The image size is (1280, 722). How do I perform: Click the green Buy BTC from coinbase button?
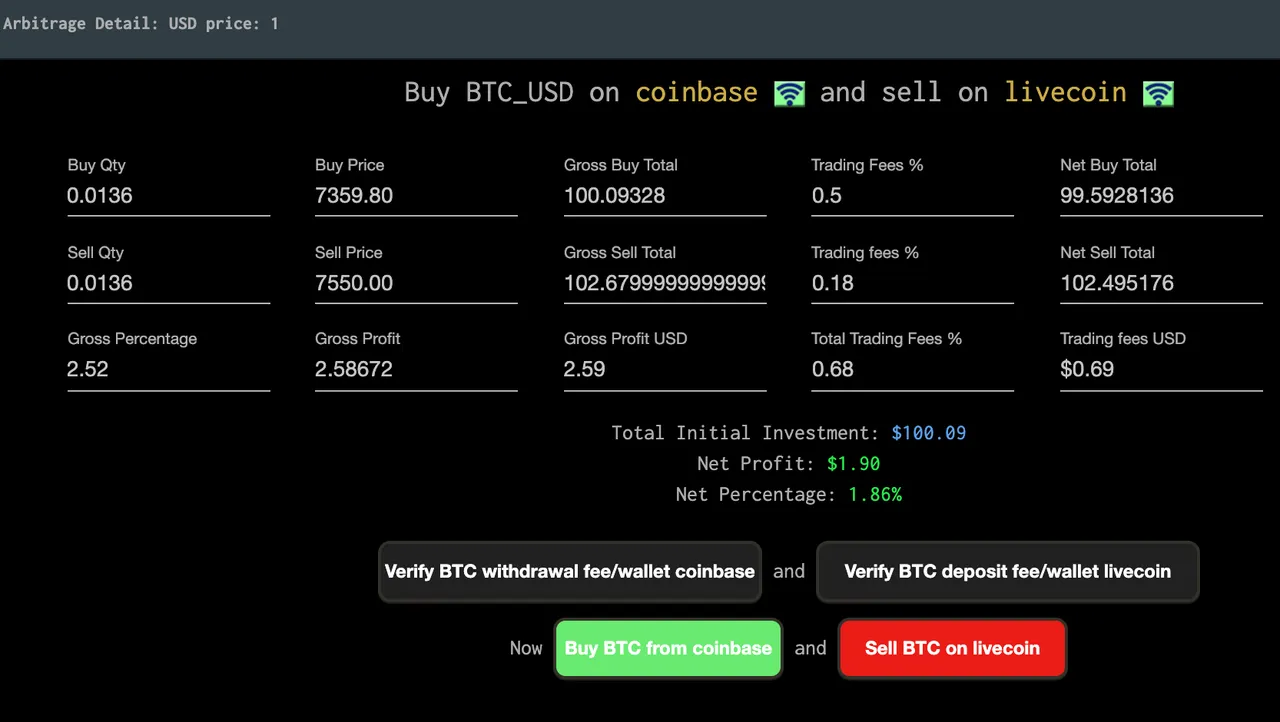pos(668,648)
